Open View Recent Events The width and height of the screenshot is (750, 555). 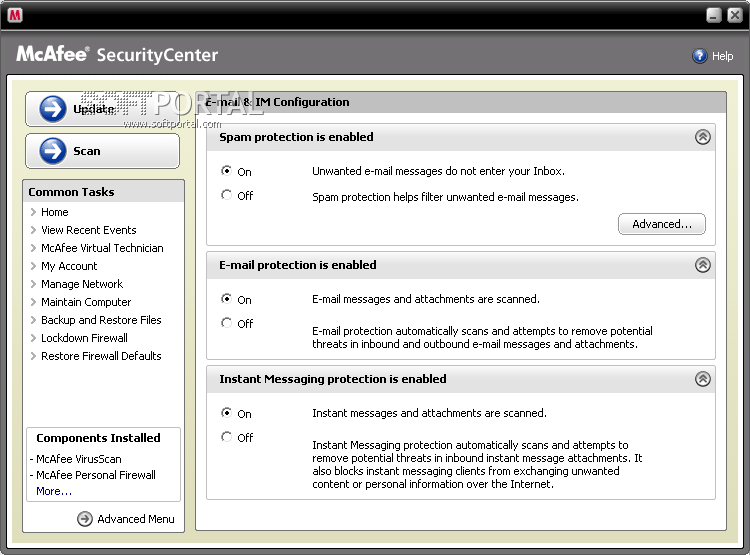coord(88,230)
